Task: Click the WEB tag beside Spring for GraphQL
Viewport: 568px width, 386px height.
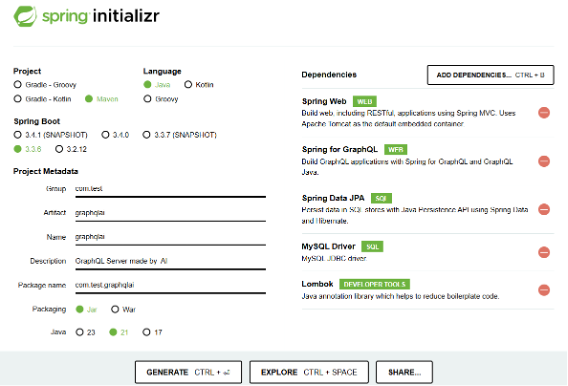Action: pos(396,150)
